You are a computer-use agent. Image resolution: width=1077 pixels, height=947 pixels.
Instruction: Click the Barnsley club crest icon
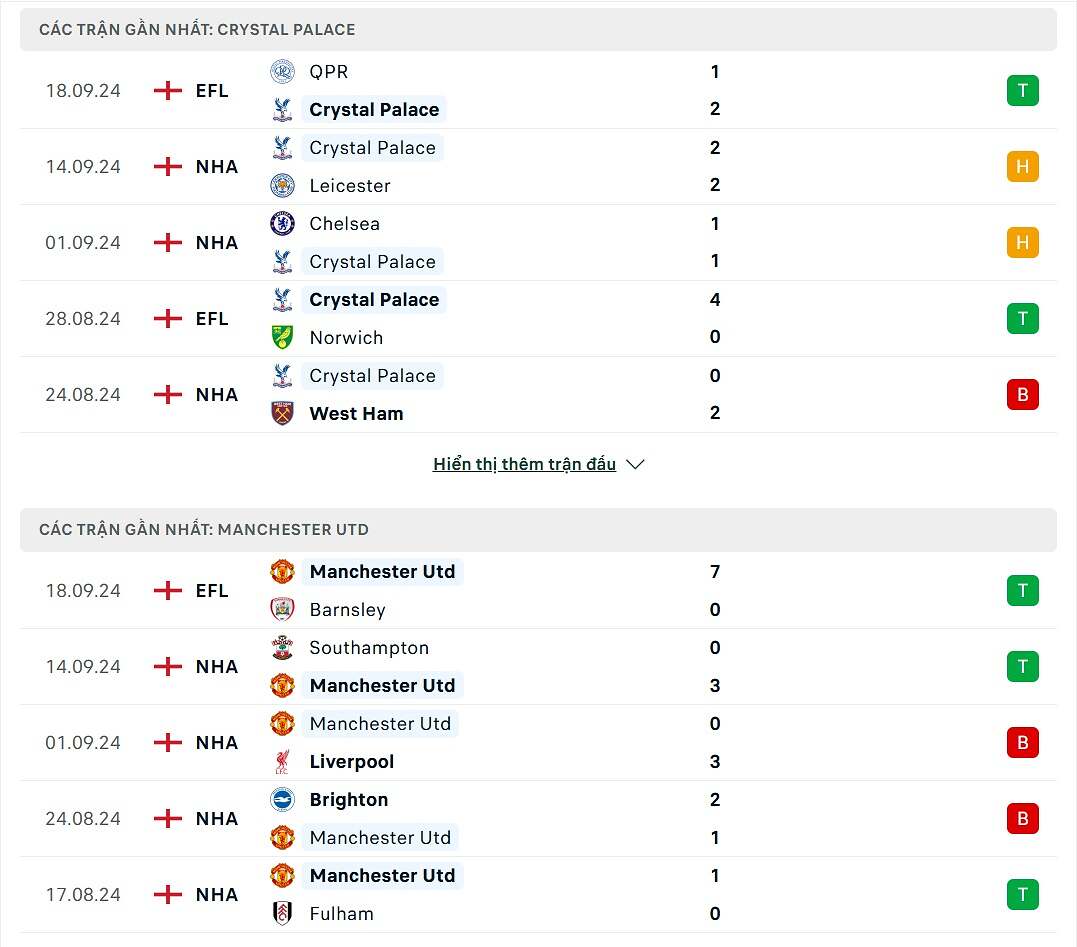pos(282,609)
